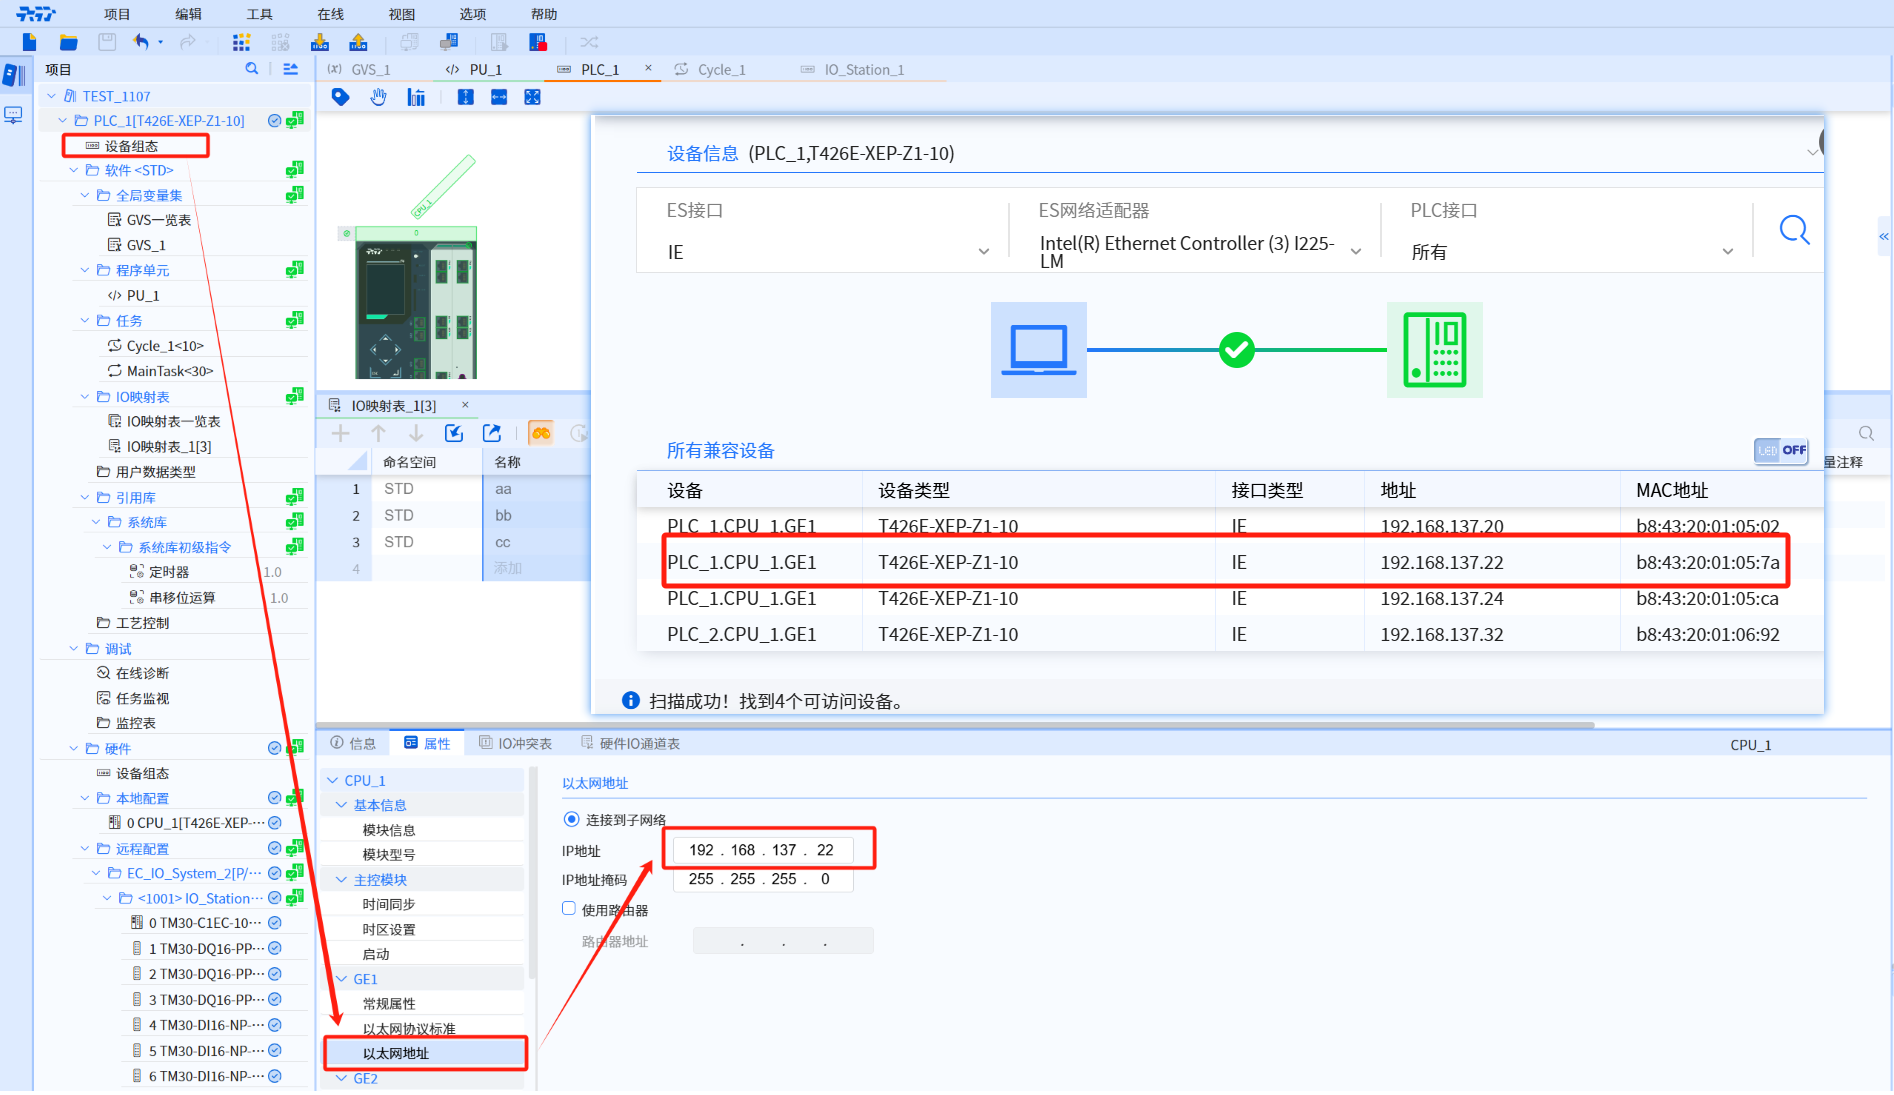Viewport: 1894px width, 1095px height.
Task: Select 以太网协议标准 in properties tree
Action: 409,1029
